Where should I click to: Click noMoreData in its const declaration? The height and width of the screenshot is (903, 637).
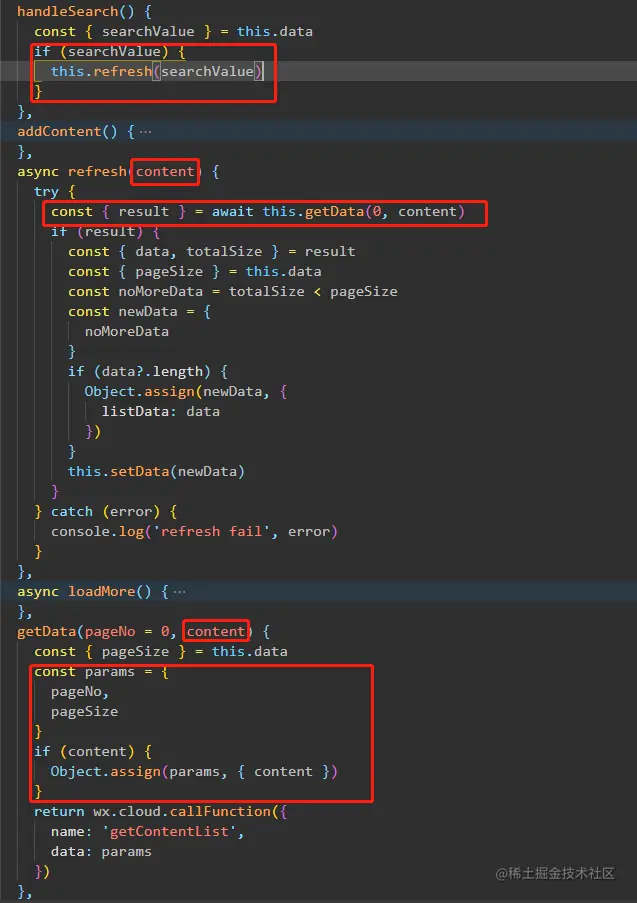161,292
